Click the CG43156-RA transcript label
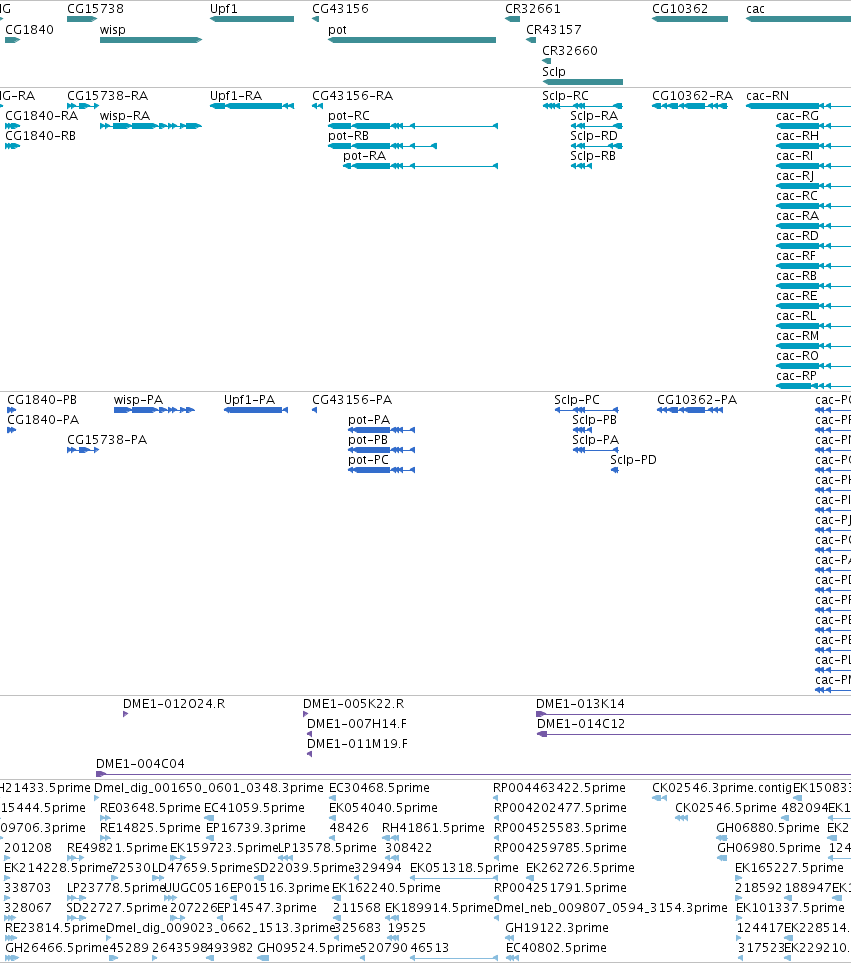 pyautogui.click(x=352, y=96)
